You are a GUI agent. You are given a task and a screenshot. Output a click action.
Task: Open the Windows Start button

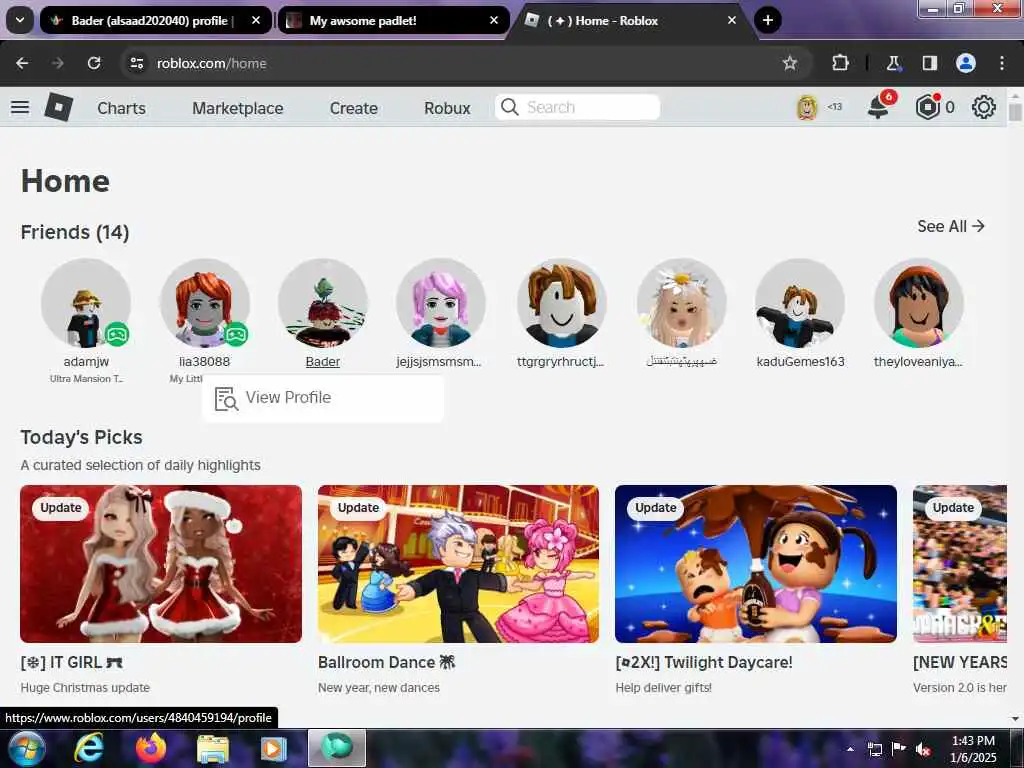click(26, 748)
